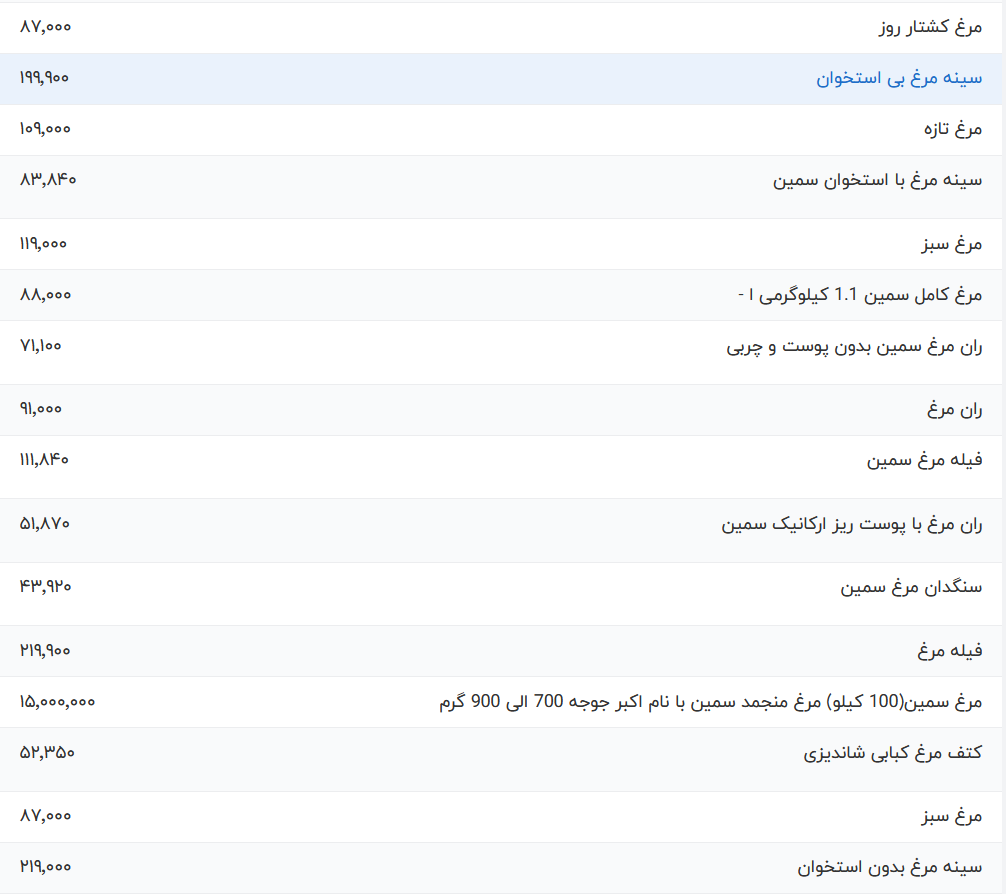This screenshot has height=894, width=1006.
Task: Click product 'کتف مرغ کبابی شاندیزی'
Action: click(892, 753)
